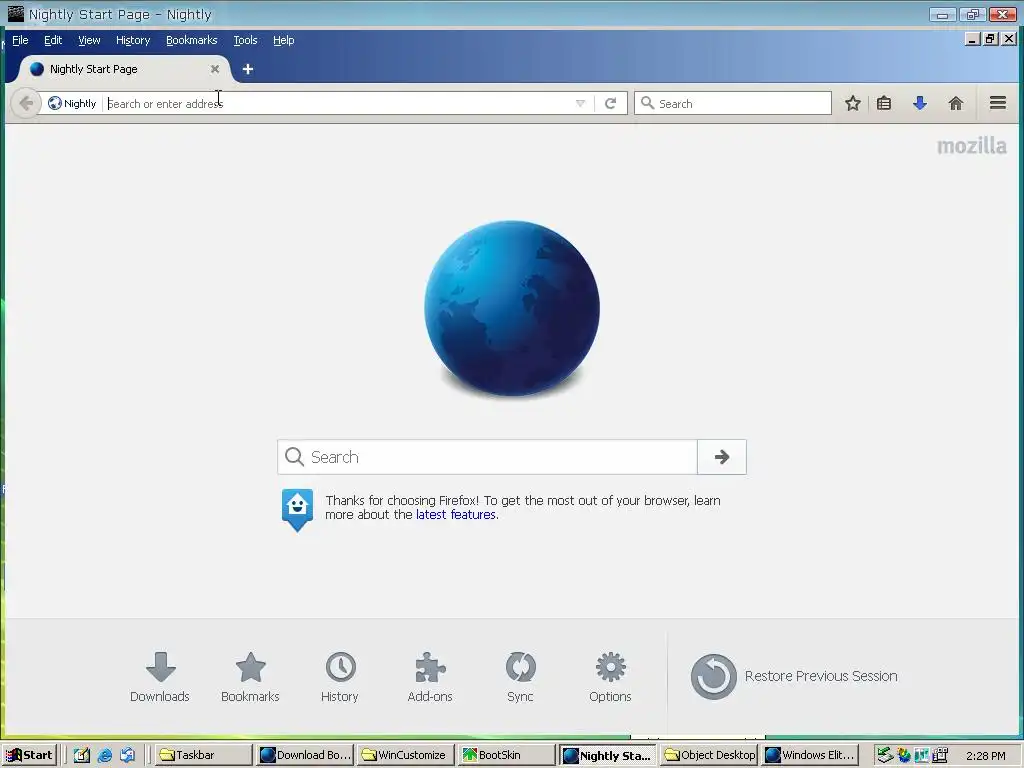Click the Nightly globe logo image
Viewport: 1024px width, 768px height.
[x=512, y=308]
